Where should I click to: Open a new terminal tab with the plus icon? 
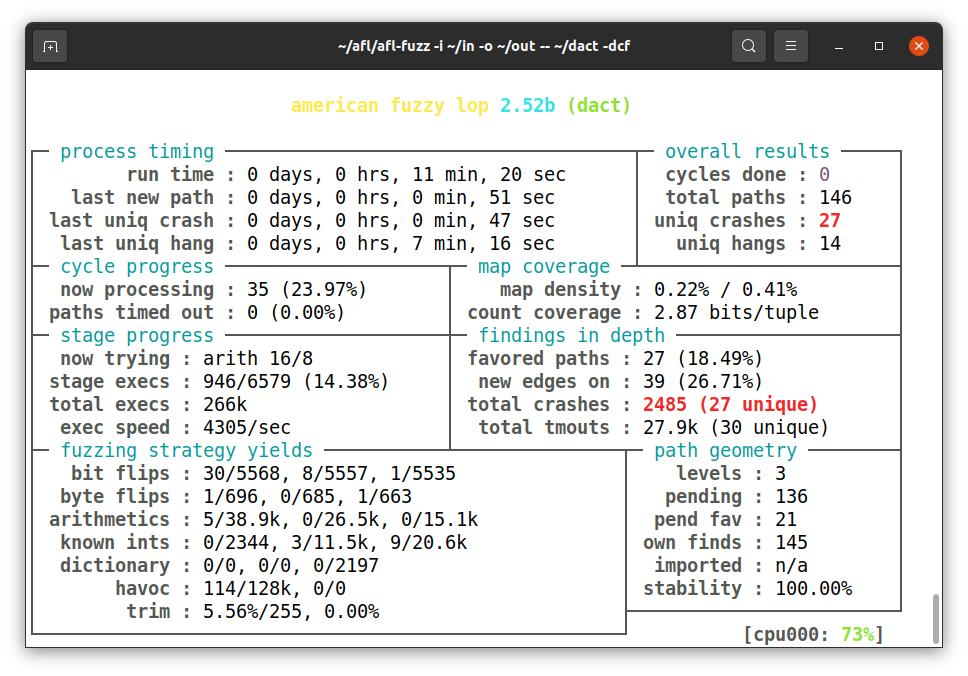pos(50,46)
